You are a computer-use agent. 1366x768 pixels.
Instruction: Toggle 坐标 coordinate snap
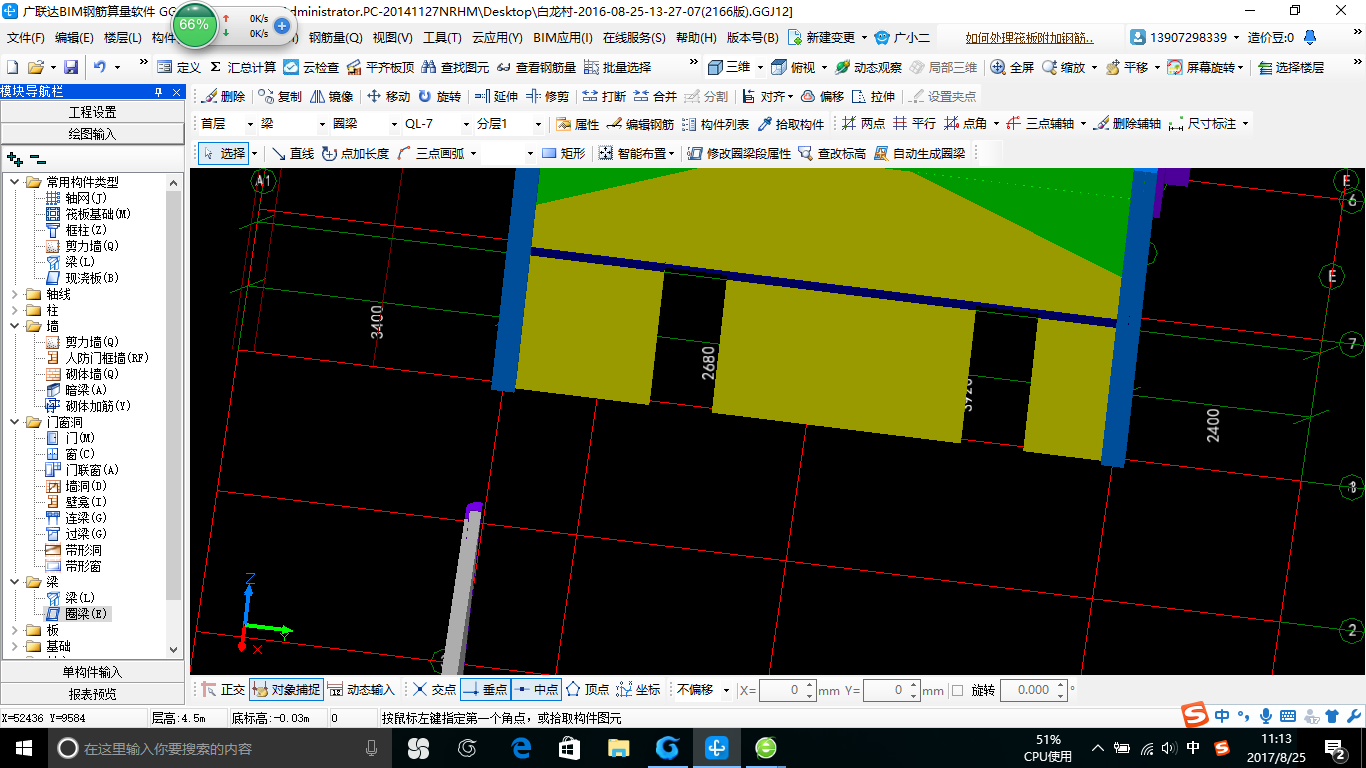click(639, 689)
